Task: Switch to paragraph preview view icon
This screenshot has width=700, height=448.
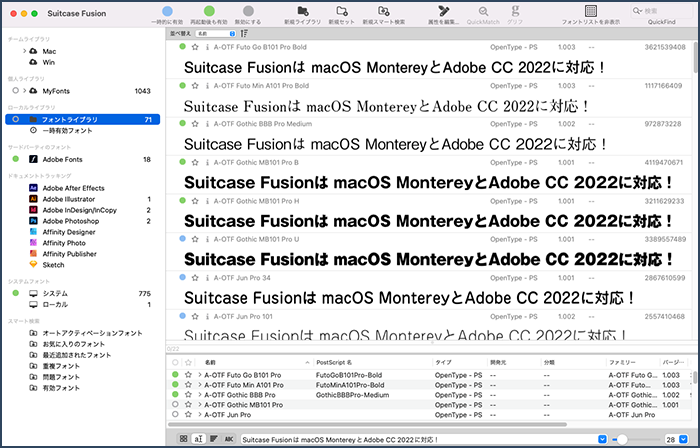Action: (214, 439)
